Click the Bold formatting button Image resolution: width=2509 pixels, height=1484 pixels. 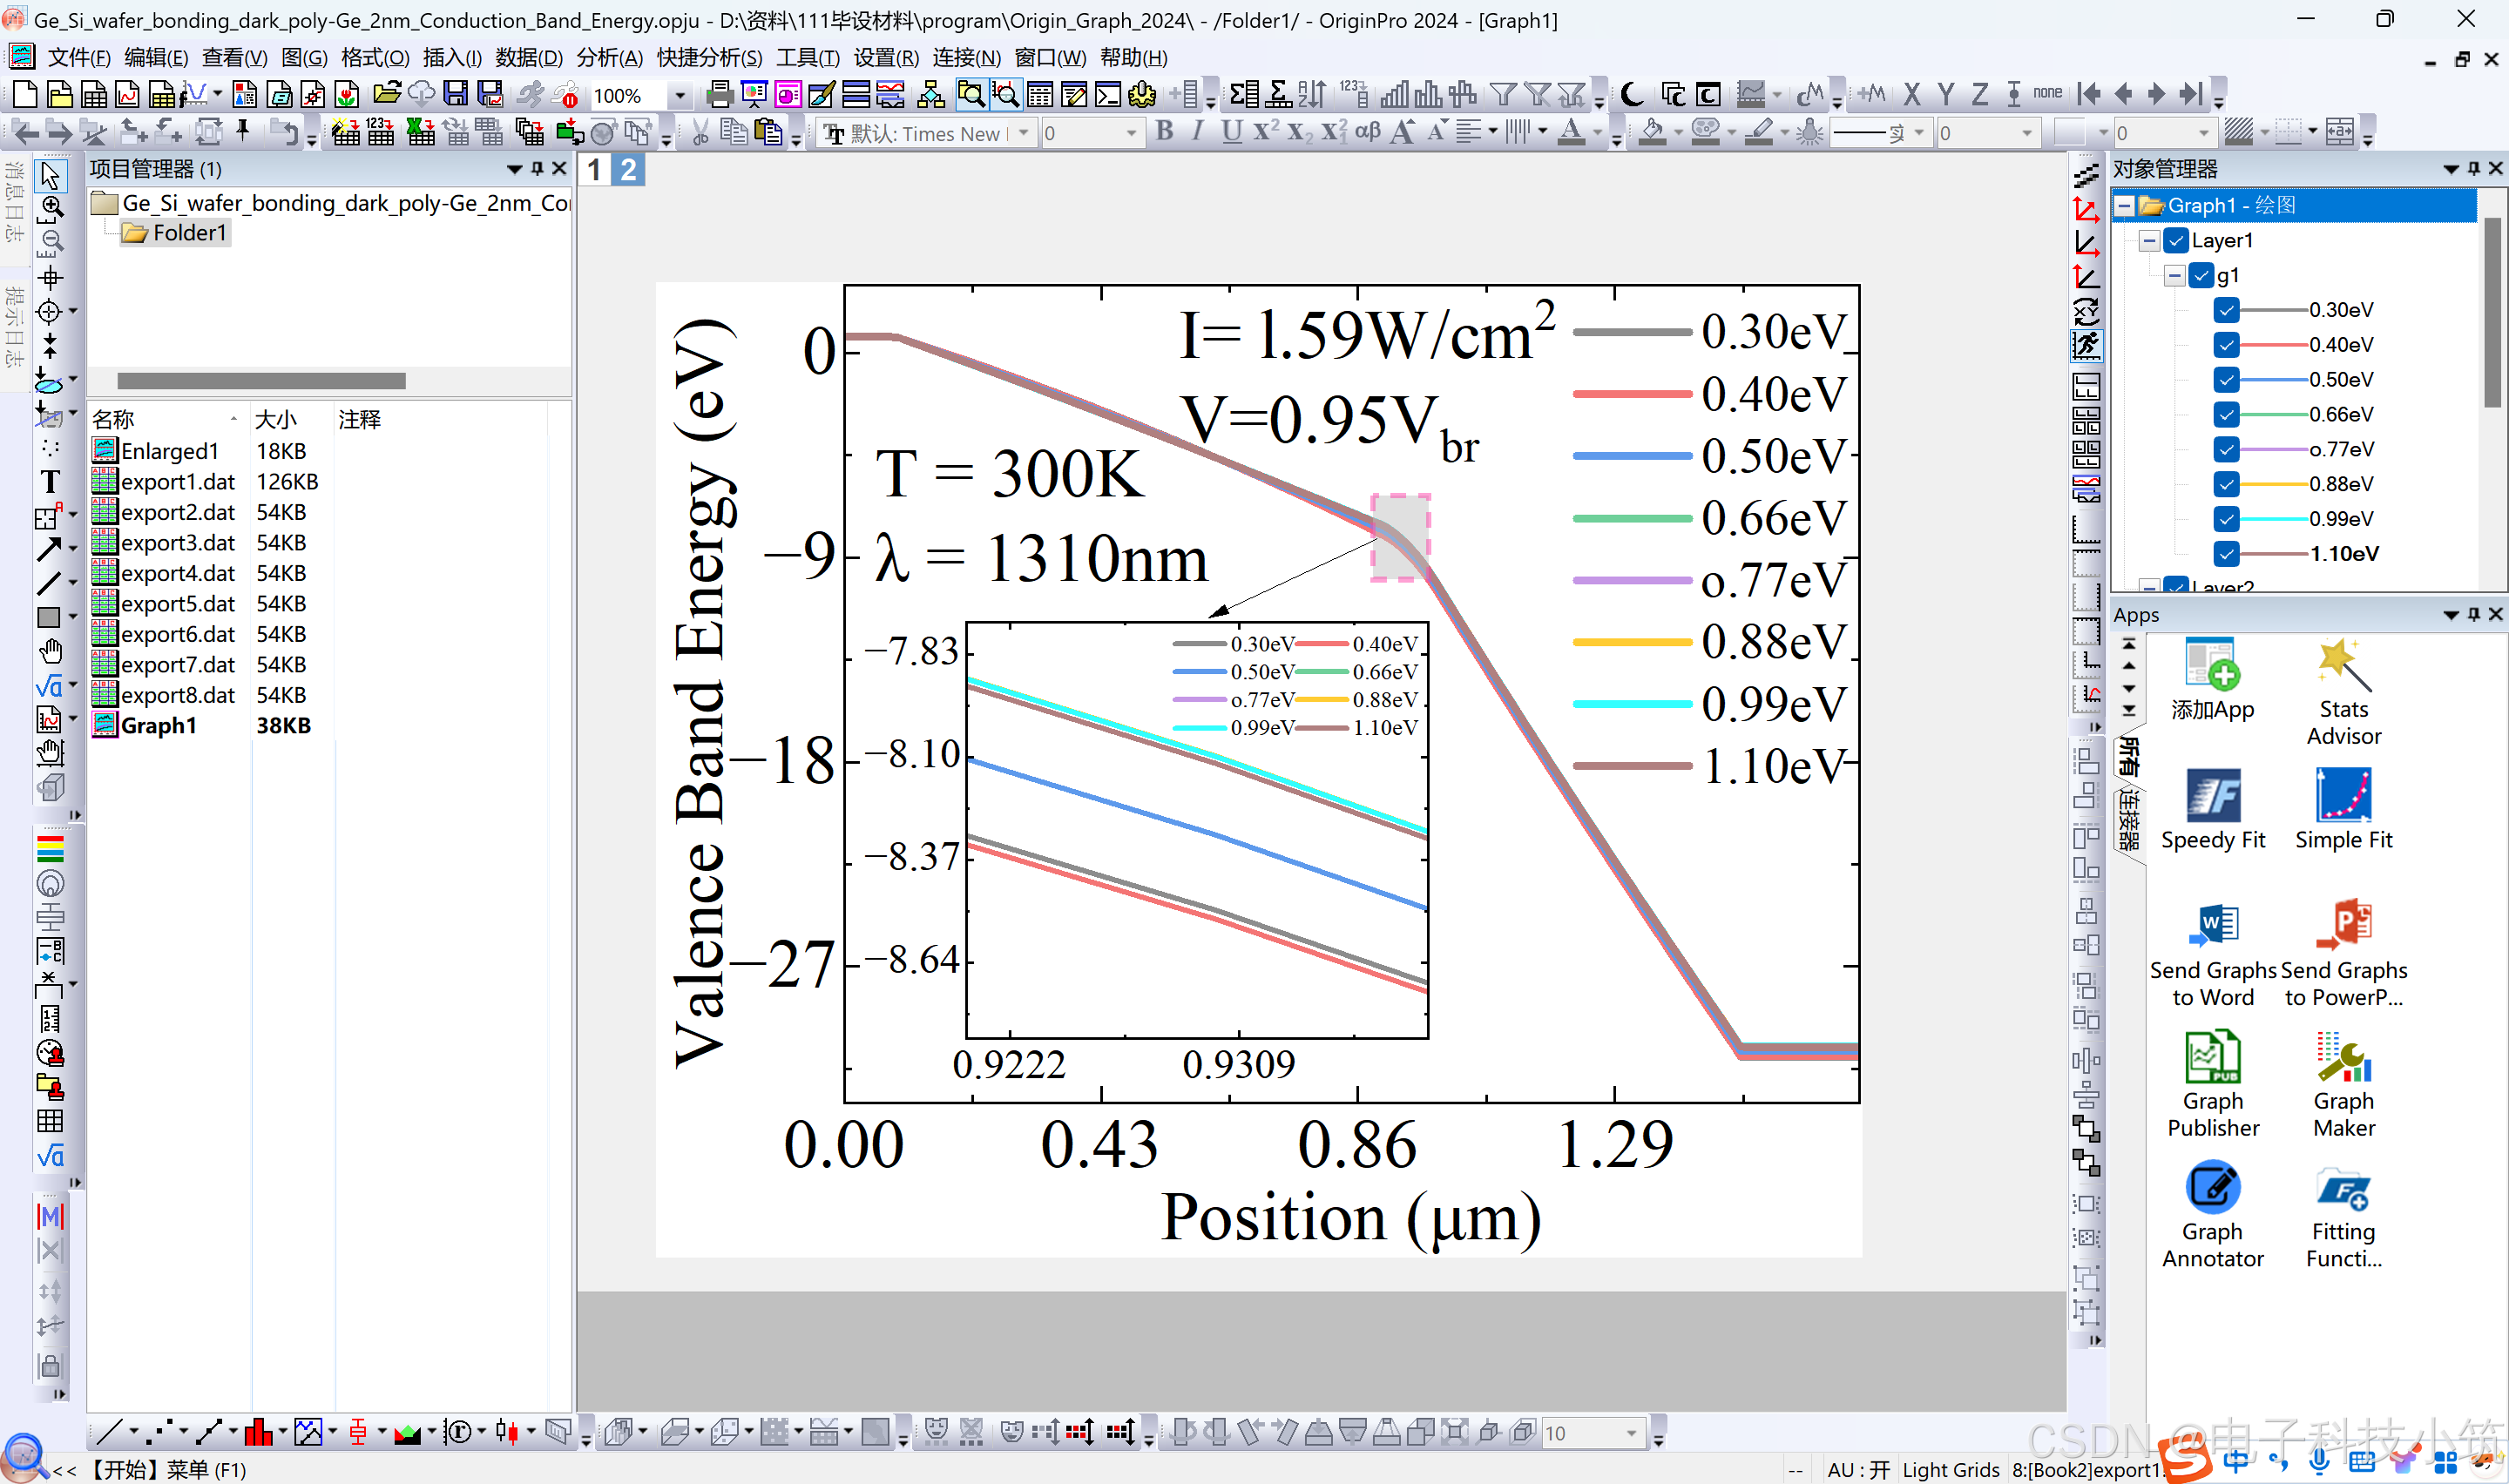(x=1164, y=132)
